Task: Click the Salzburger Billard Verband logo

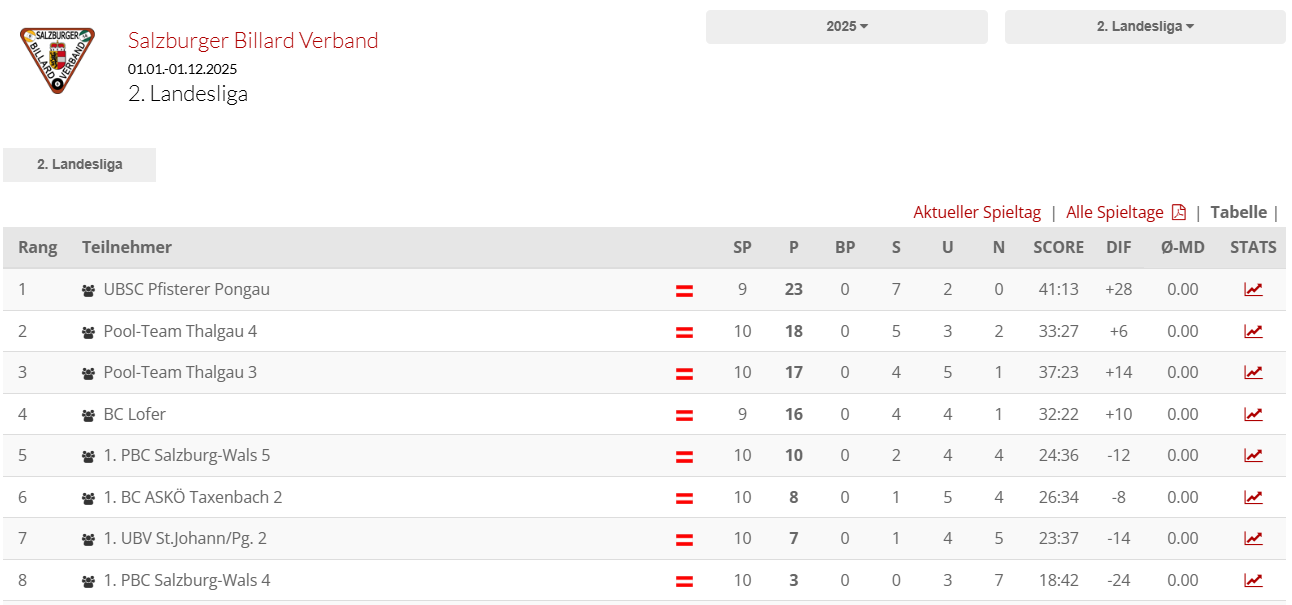Action: (57, 61)
